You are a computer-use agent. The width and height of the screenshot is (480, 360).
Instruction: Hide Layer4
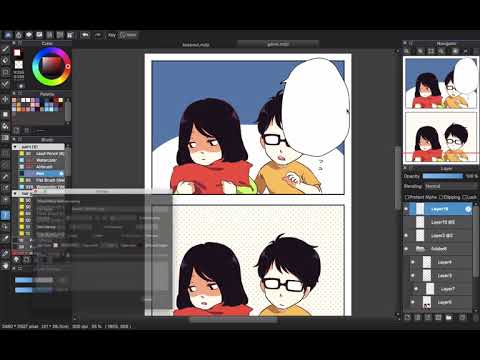pyautogui.click(x=413, y=262)
